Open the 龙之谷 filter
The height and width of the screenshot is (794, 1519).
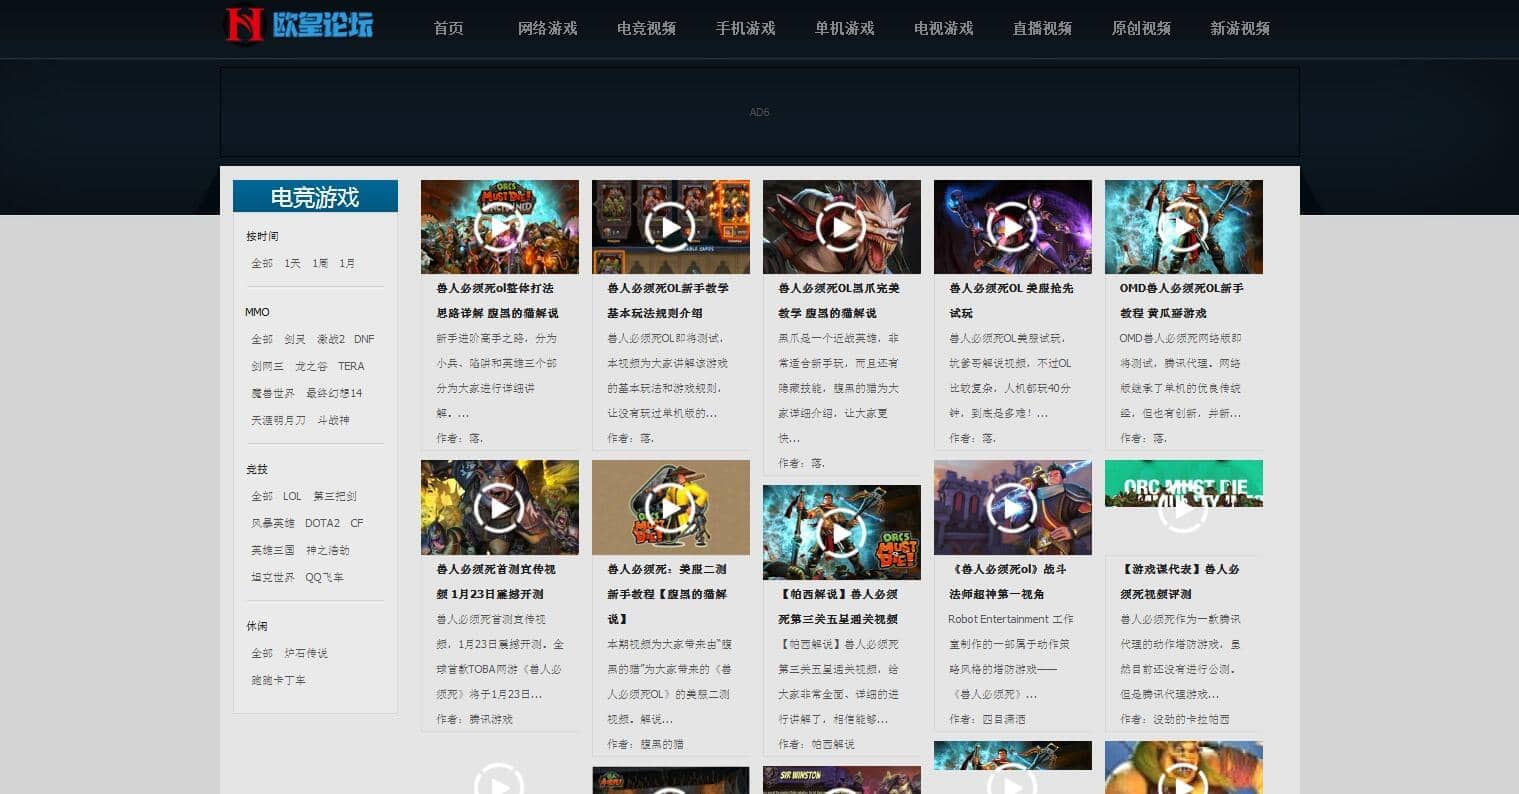311,366
